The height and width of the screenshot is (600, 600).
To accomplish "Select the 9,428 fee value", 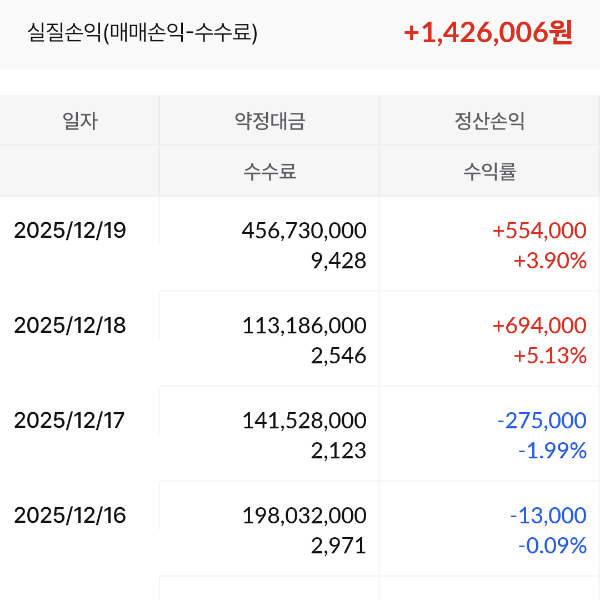I will coord(339,261).
